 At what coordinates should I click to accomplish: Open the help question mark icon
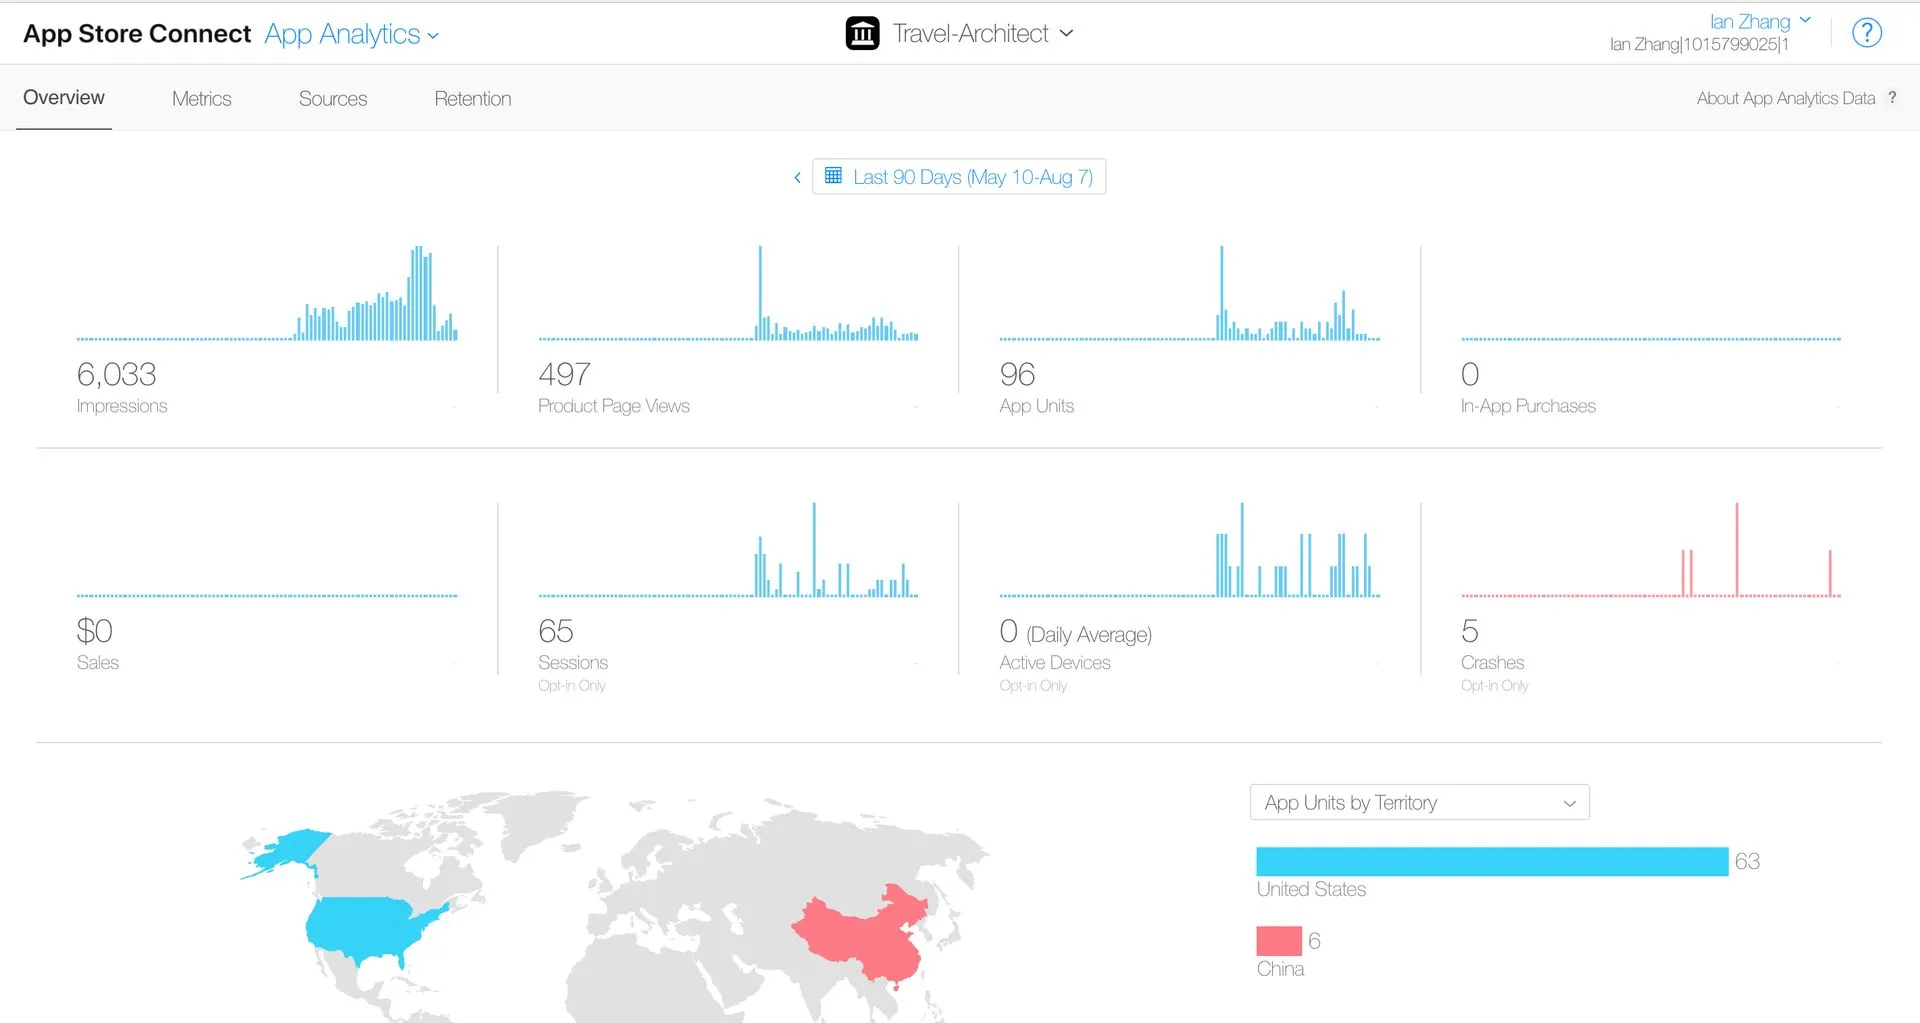(1866, 33)
